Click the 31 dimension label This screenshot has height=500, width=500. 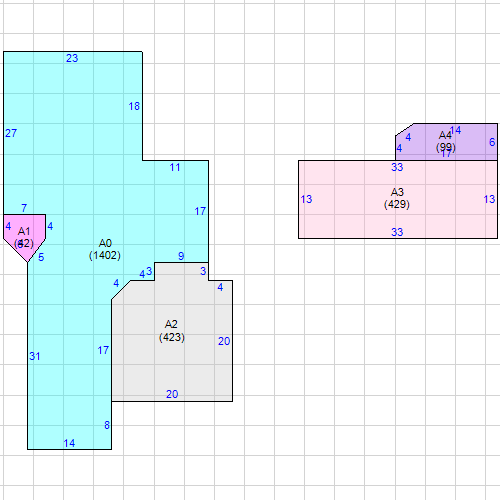[35, 356]
